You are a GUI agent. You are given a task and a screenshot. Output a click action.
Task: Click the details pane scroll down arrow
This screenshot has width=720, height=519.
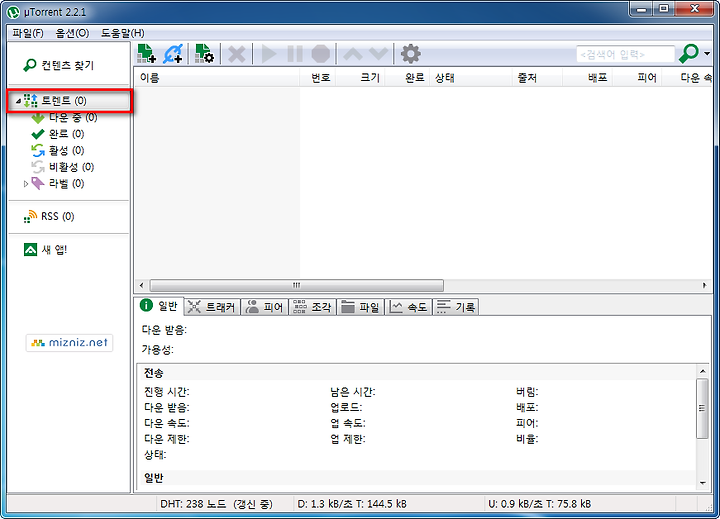click(x=703, y=483)
